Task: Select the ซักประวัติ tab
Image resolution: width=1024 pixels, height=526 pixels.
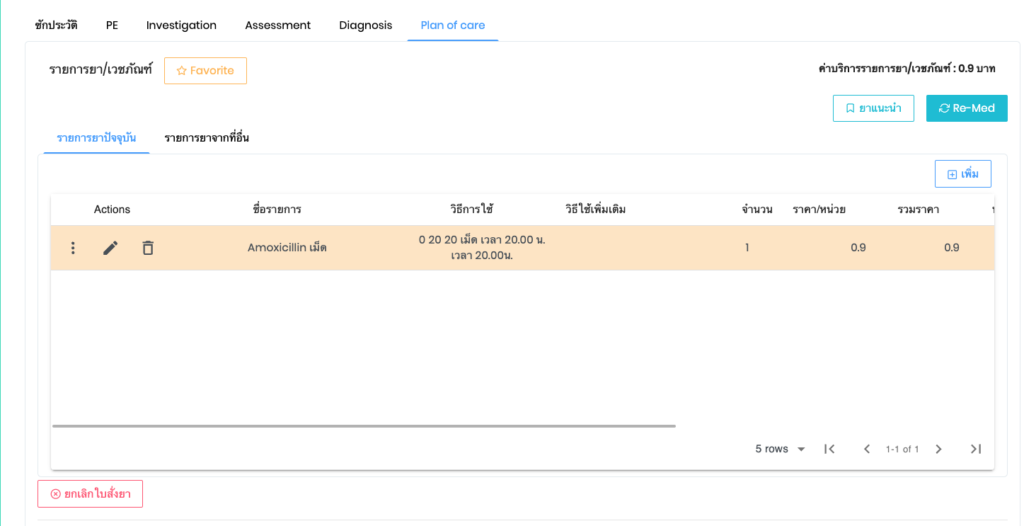Action: [x=56, y=25]
